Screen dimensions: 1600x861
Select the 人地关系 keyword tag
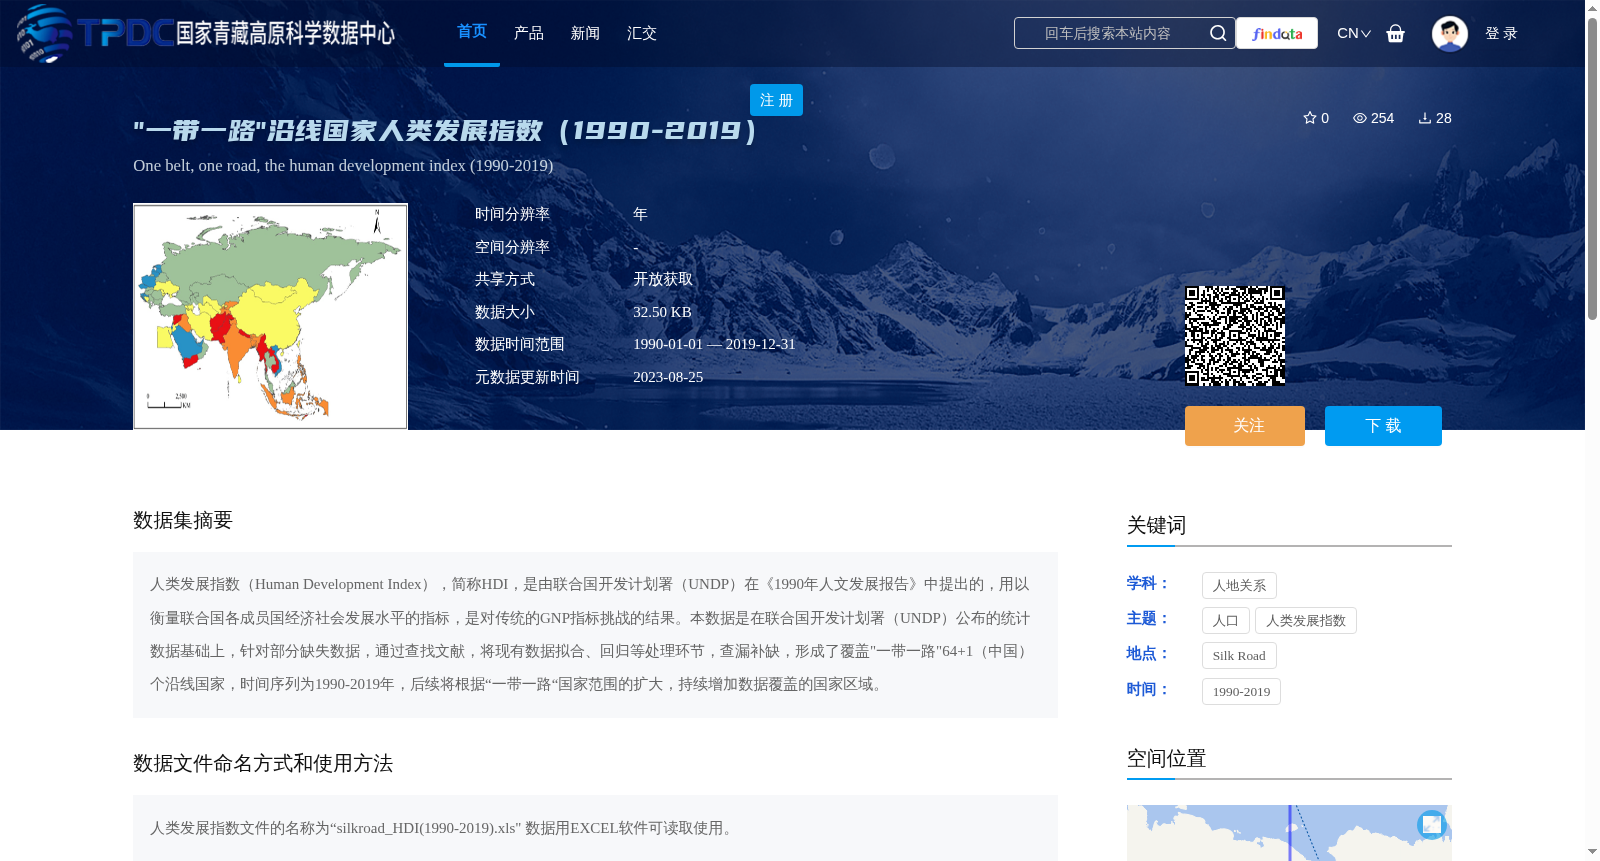[x=1239, y=585]
